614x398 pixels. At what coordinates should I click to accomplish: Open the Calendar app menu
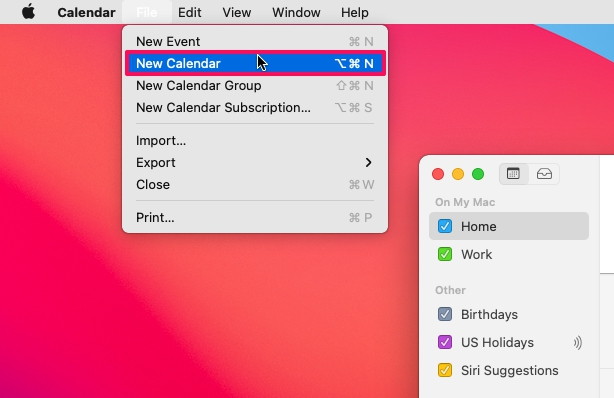click(x=86, y=13)
